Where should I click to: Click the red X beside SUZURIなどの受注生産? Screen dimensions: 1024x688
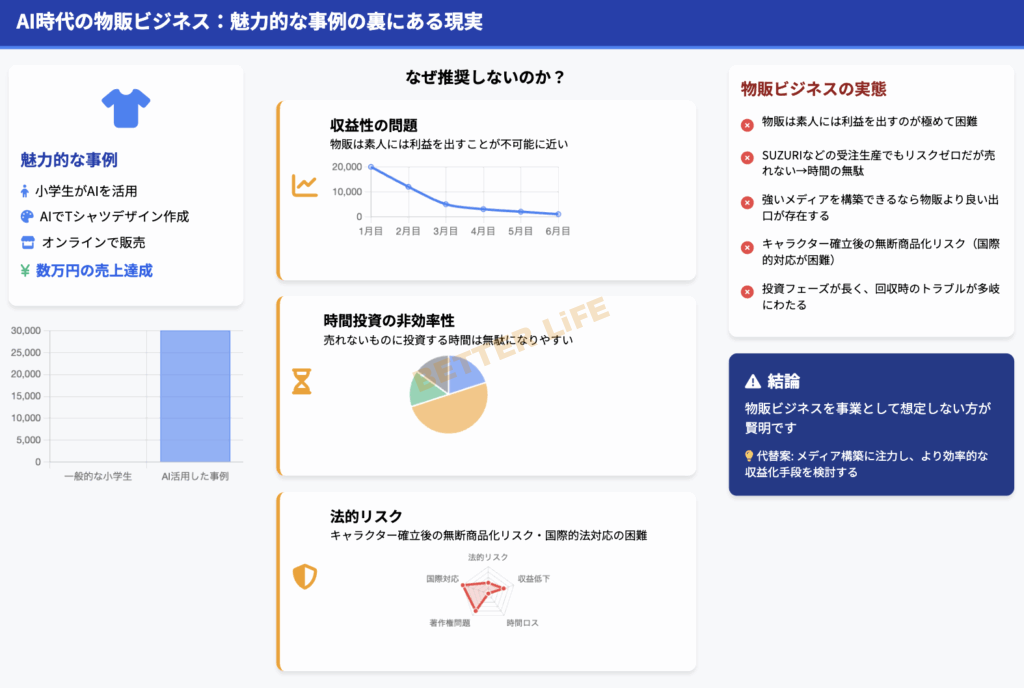747,158
